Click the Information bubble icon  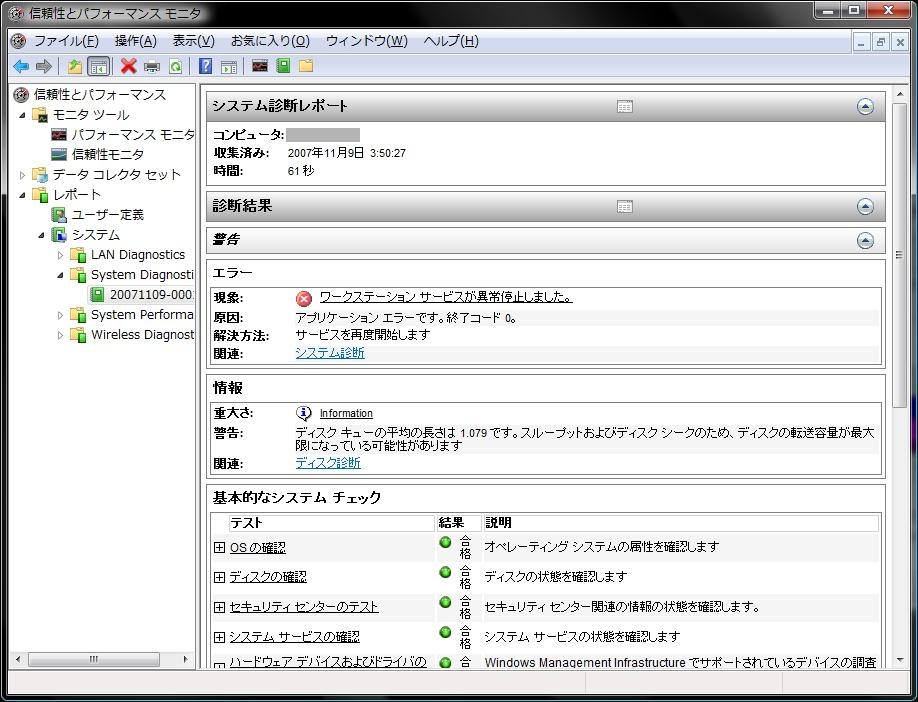pyautogui.click(x=303, y=413)
